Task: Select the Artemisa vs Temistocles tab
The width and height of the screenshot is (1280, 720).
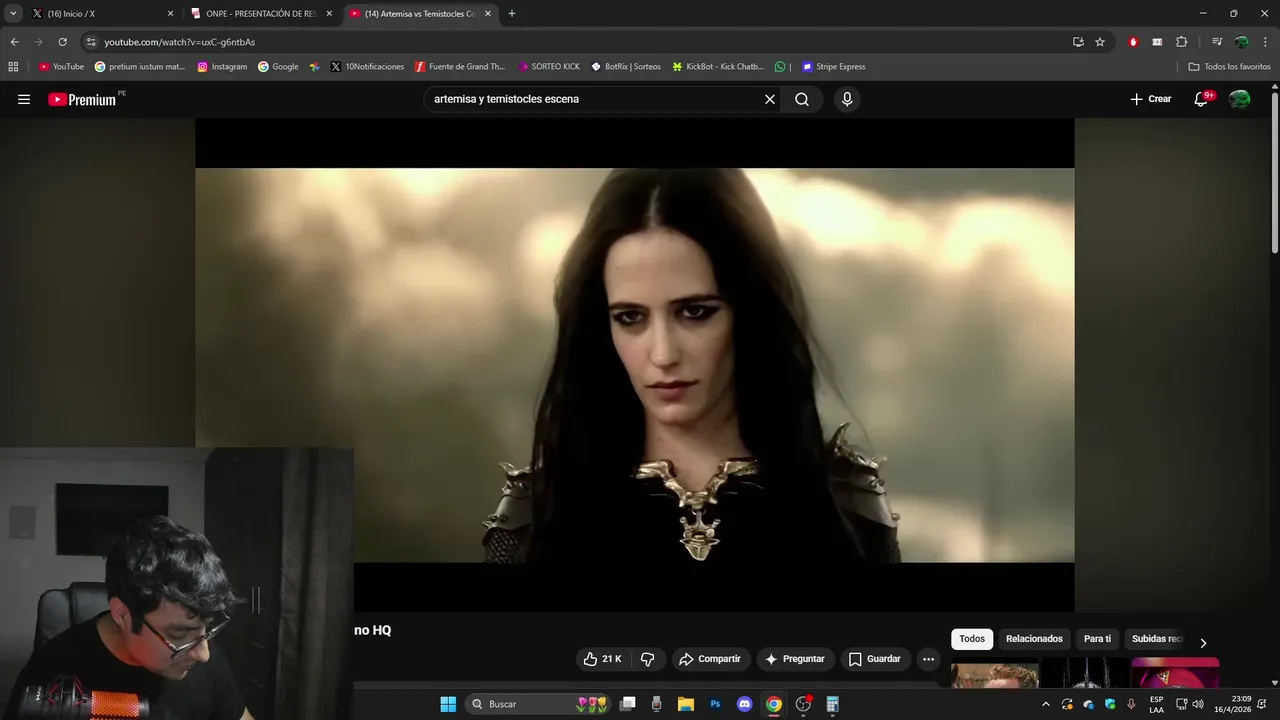Action: 420,14
